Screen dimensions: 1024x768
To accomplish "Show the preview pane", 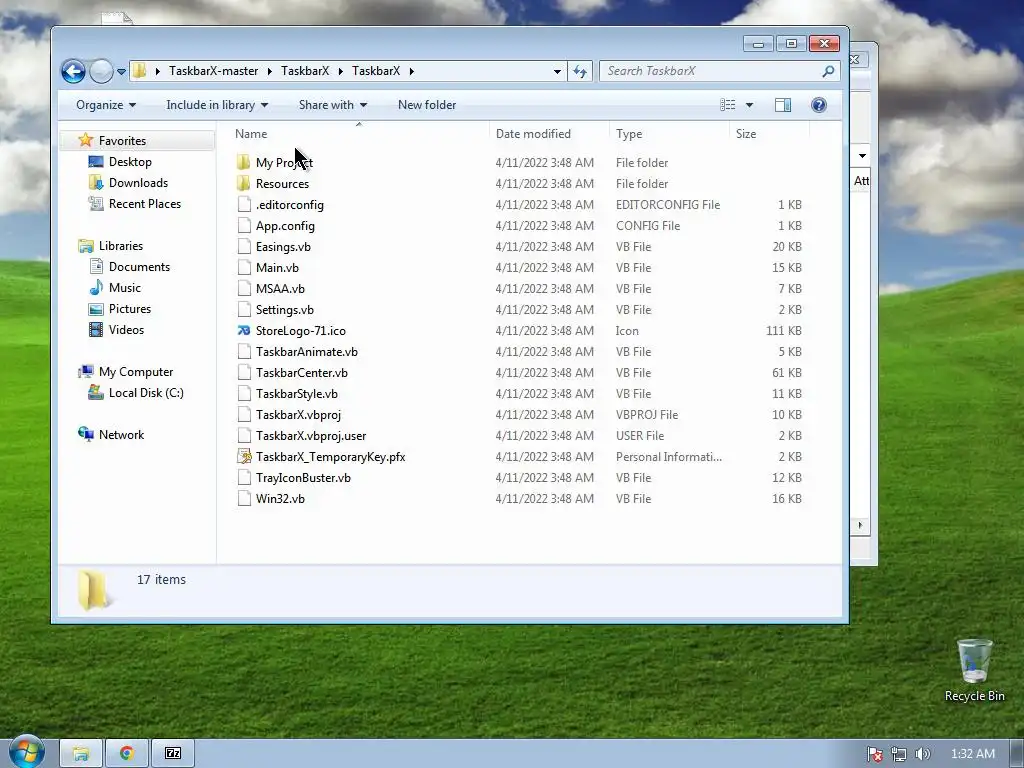I will (x=783, y=105).
